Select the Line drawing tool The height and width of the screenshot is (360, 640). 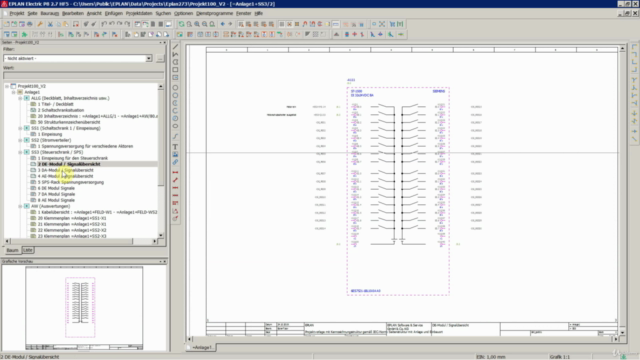176,47
